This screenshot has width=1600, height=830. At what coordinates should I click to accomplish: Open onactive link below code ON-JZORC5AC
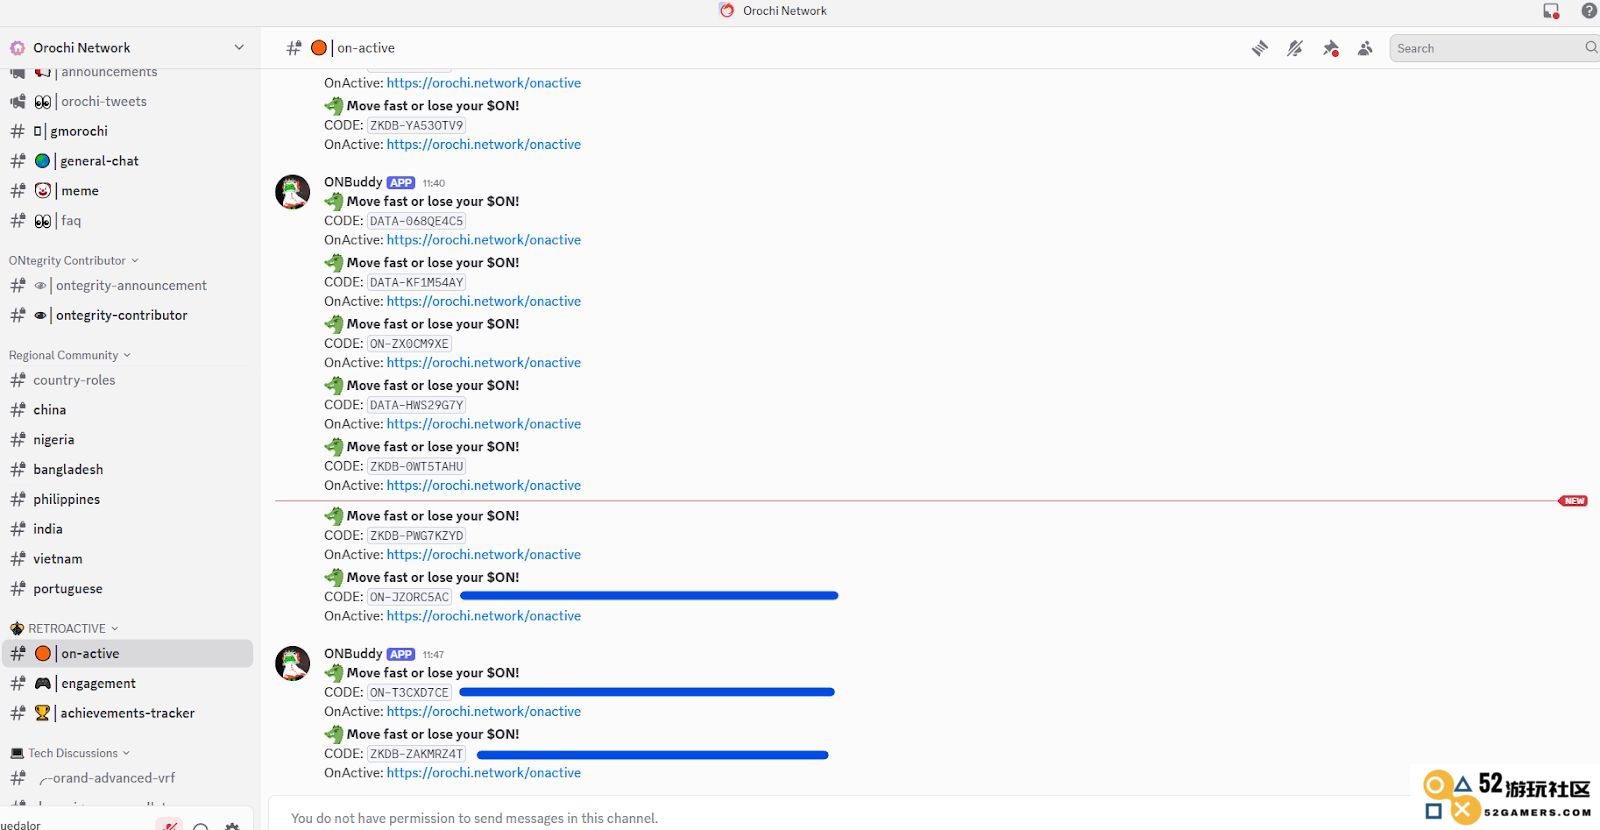point(484,616)
